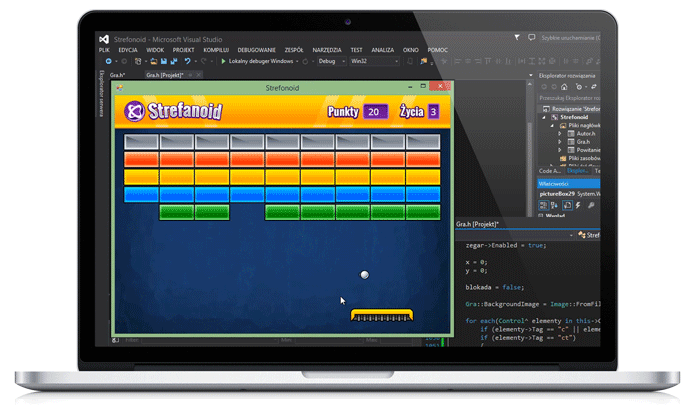Screen dimensions: 695x411
Task: Click the Undo arrow in the toolbar
Action: tap(188, 60)
